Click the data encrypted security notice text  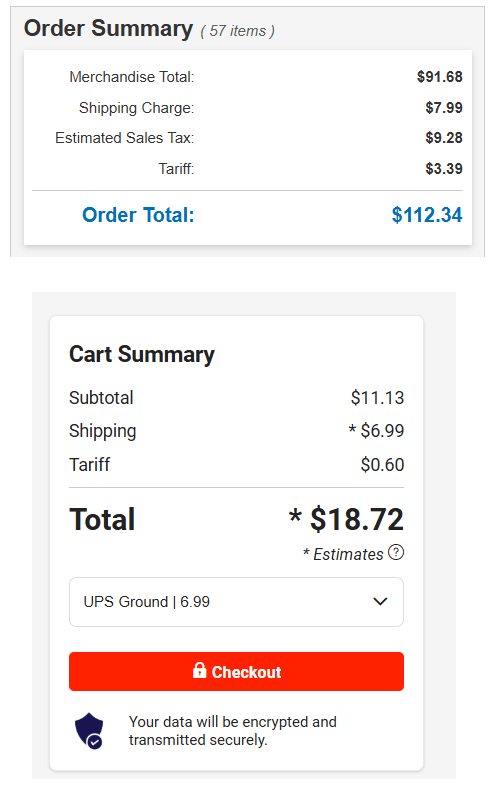tap(233, 731)
